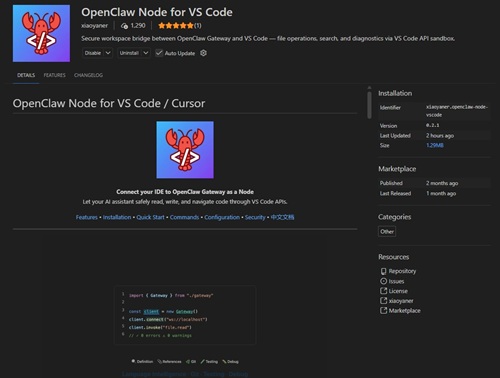
Task: Click the '2 hours ago' Last Updated value
Action: coord(440,135)
